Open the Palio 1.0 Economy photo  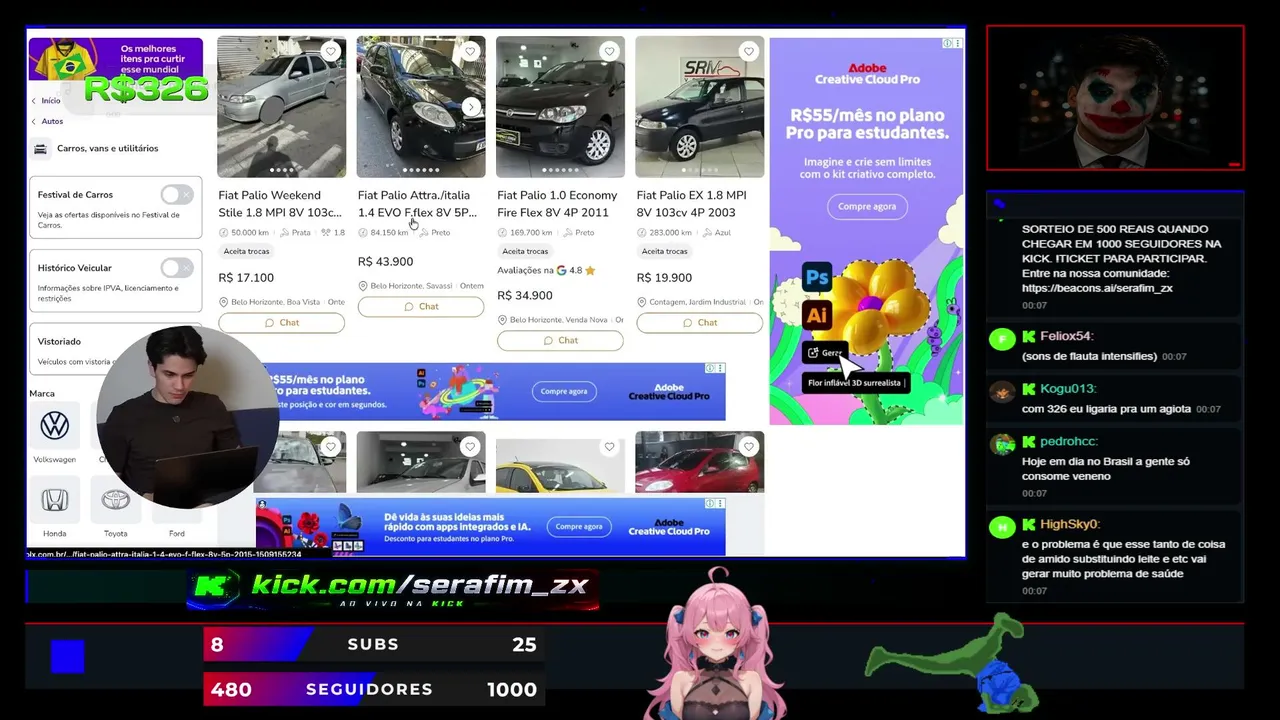point(560,107)
